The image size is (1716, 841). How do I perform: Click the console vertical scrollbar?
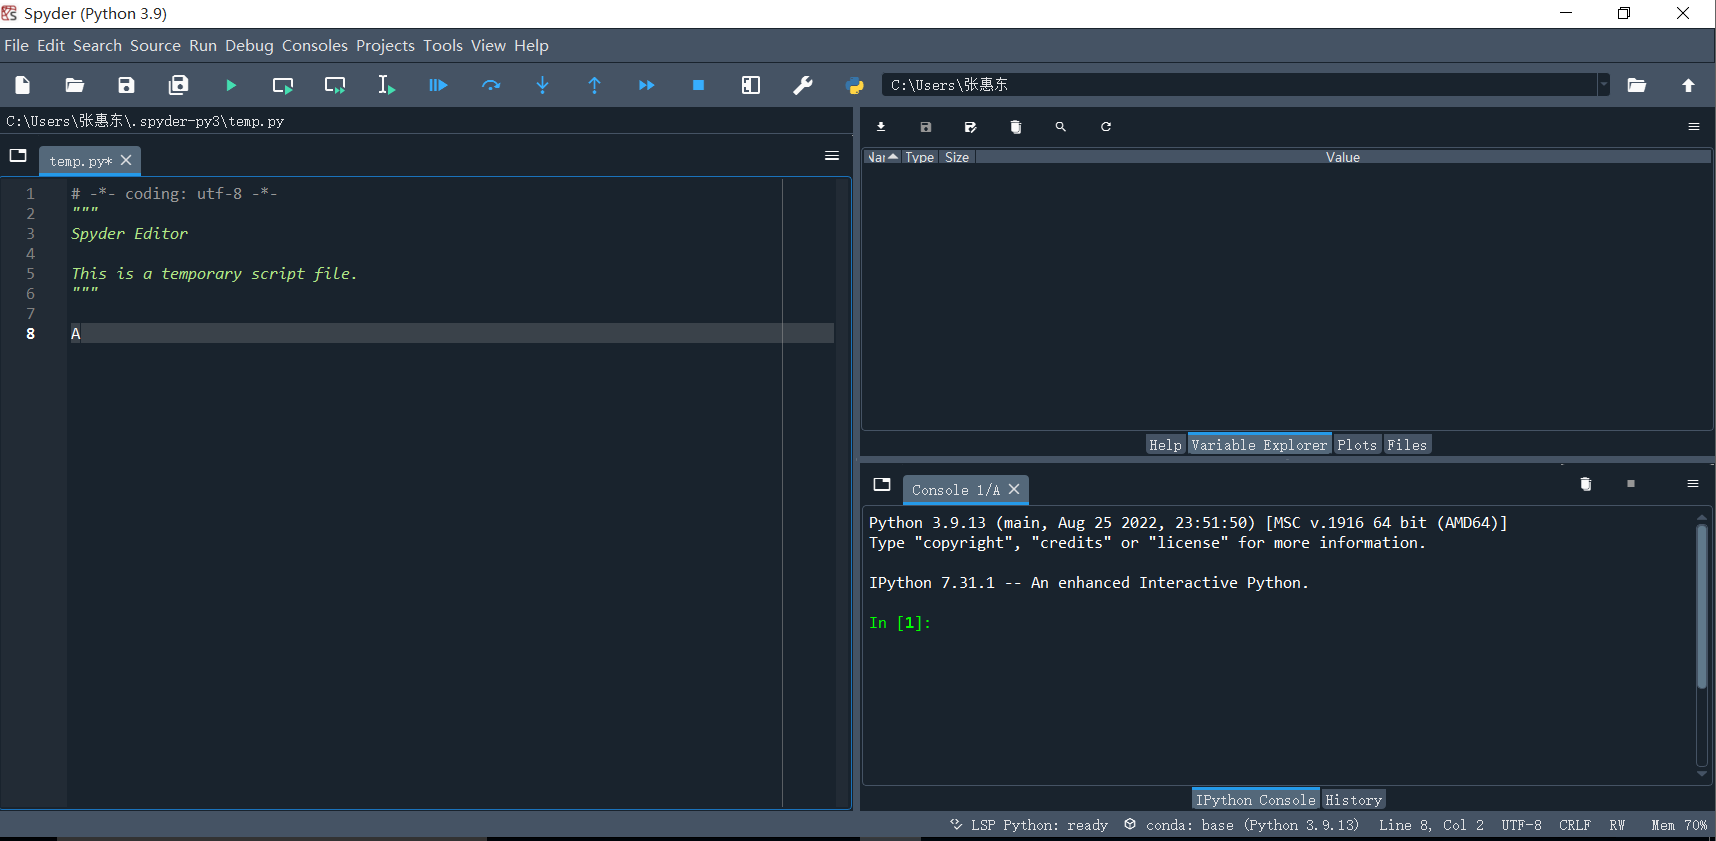[x=1702, y=606]
